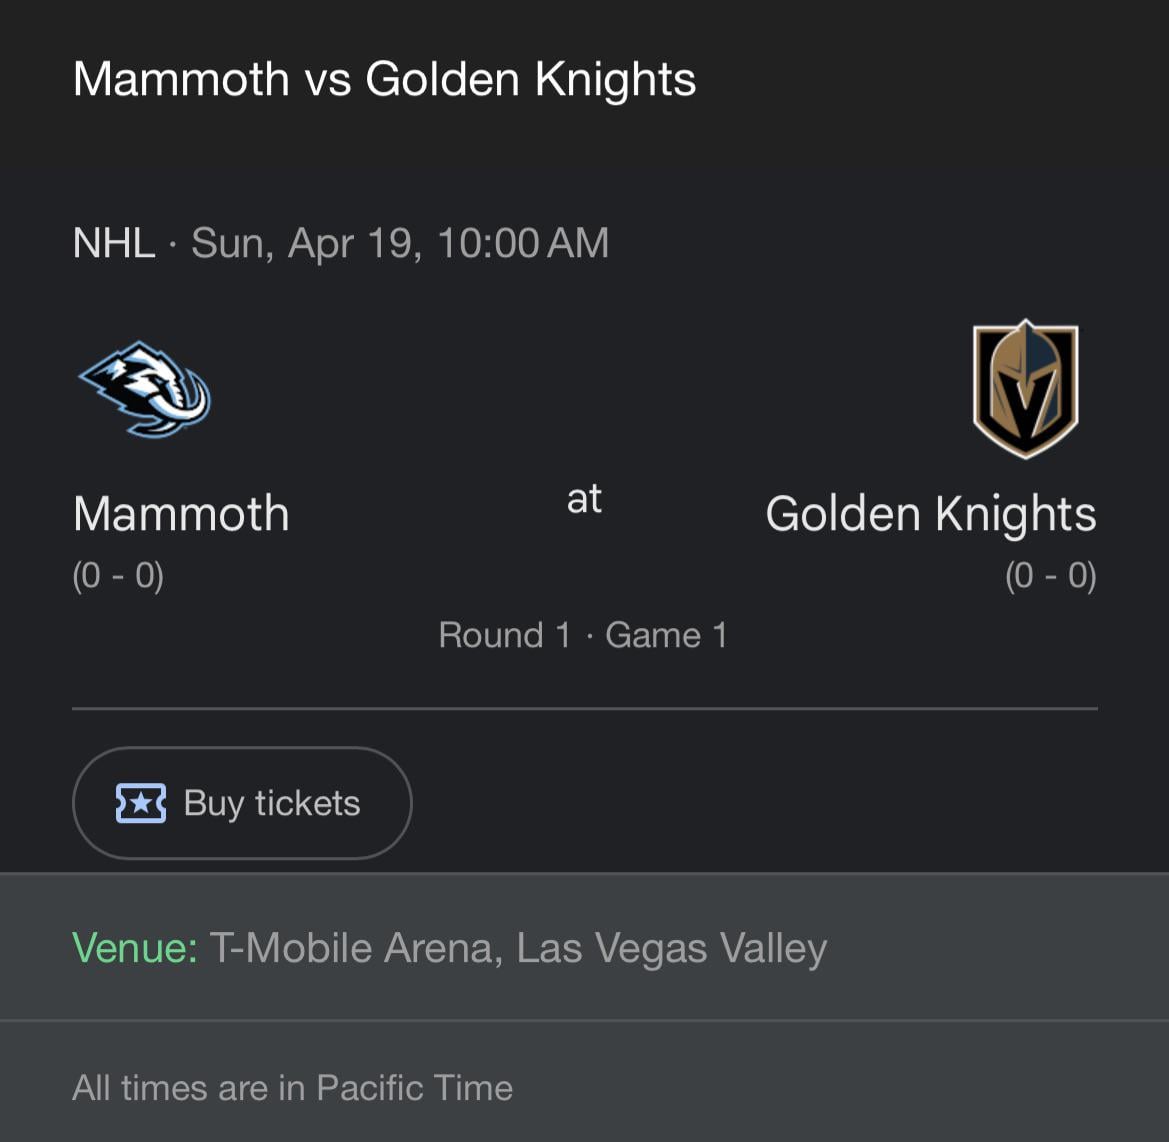The image size is (1169, 1142).
Task: Click the Pacific Time notice
Action: (x=292, y=1088)
